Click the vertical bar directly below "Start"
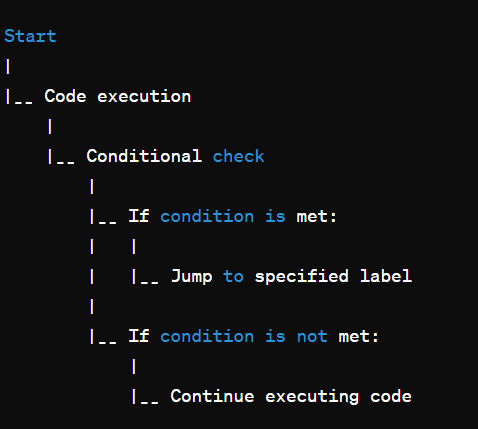This screenshot has width=478, height=429. 8,66
